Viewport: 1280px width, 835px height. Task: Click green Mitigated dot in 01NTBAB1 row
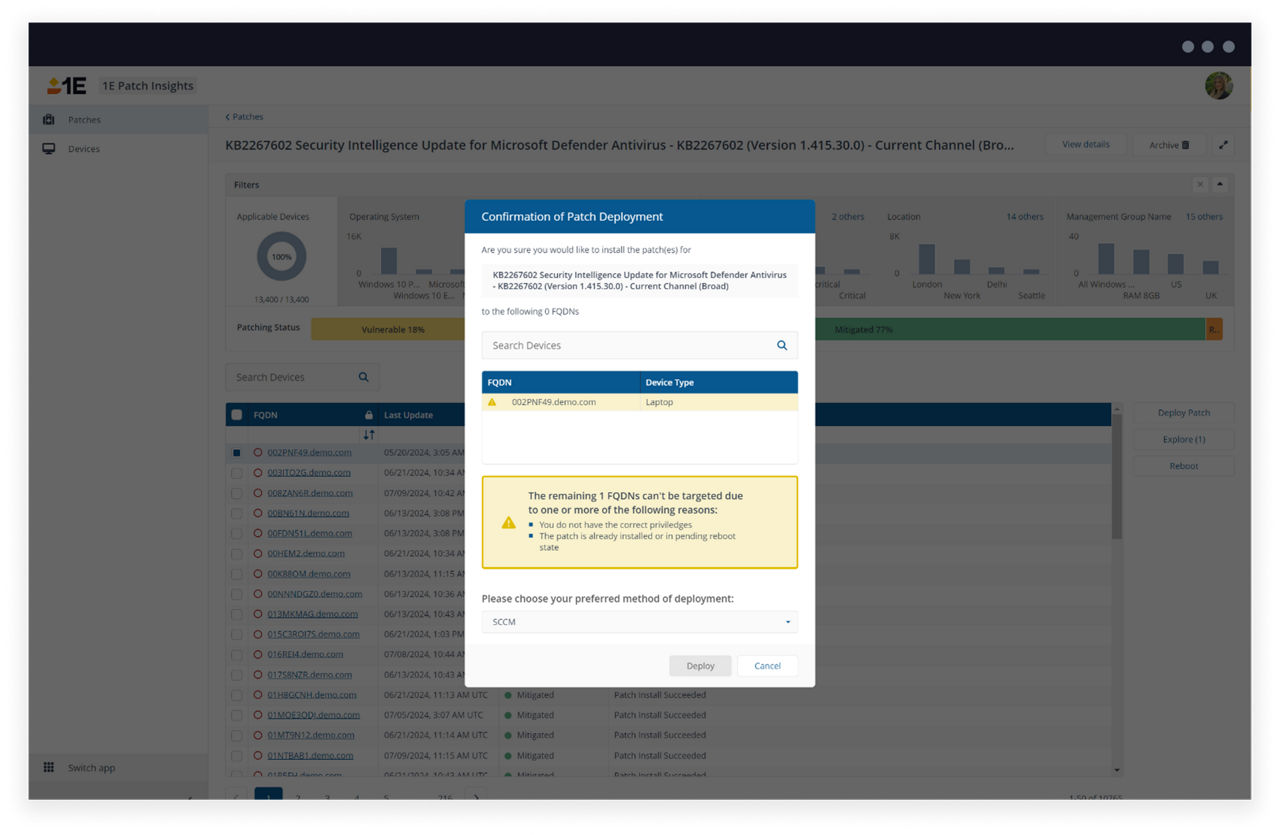pyautogui.click(x=508, y=756)
